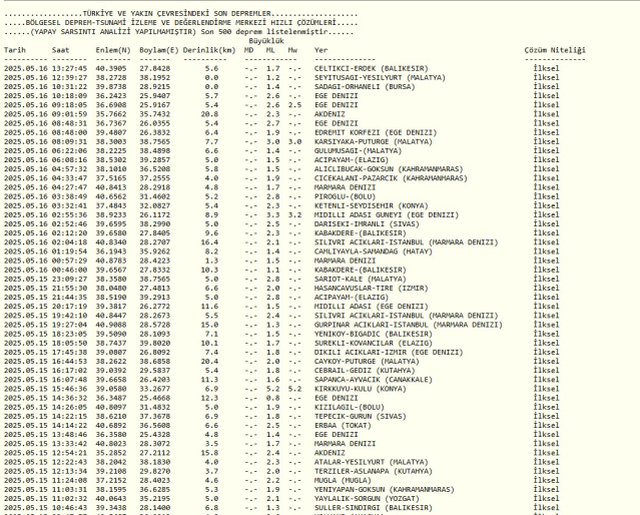Viewport: 640px width, 515px height.
Task: Click the time value '13:27:45'
Action: pos(69,69)
